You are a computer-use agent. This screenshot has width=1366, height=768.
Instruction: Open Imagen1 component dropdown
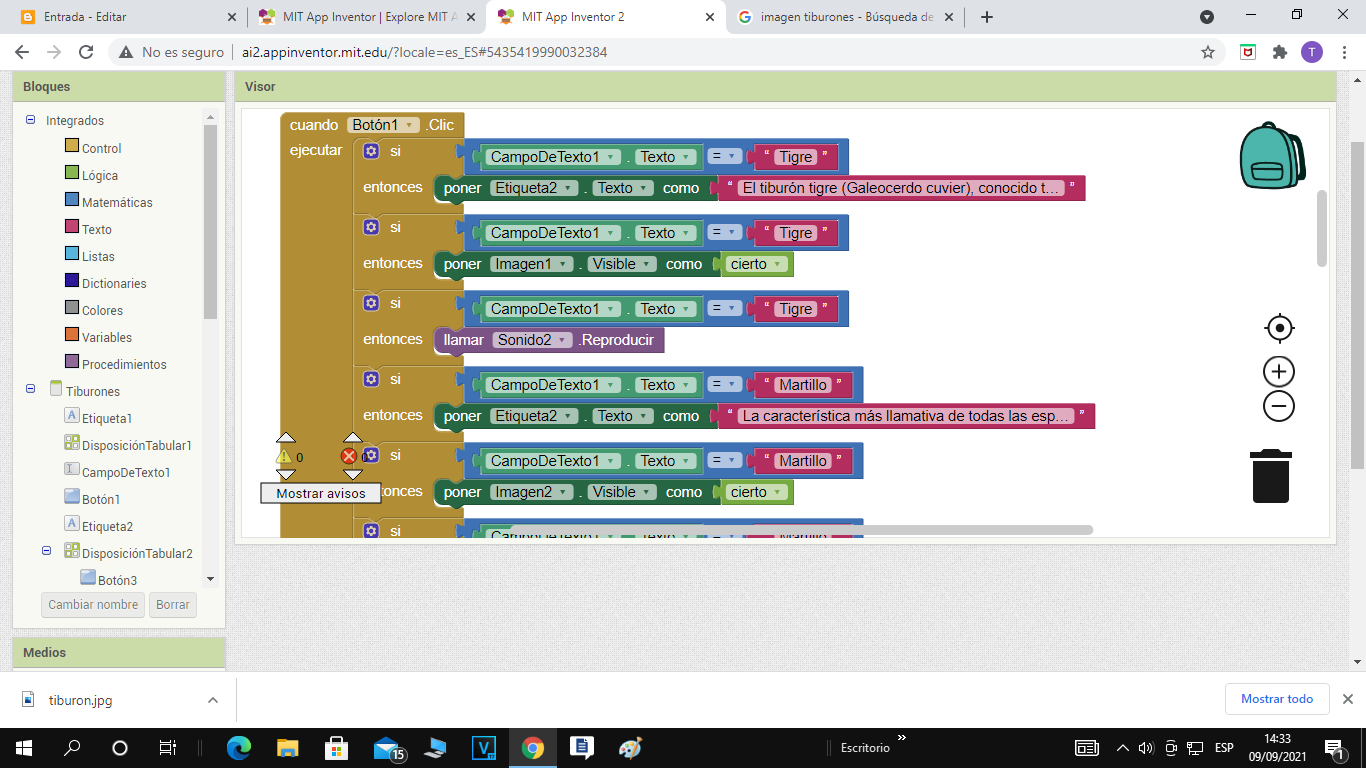532,264
